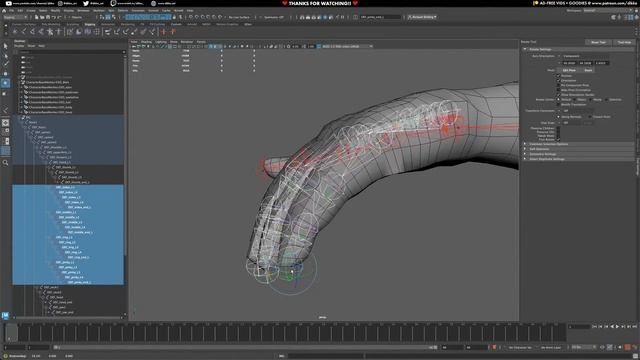640x360 pixels.
Task: Click the Edit Pivot button
Action: [569, 70]
